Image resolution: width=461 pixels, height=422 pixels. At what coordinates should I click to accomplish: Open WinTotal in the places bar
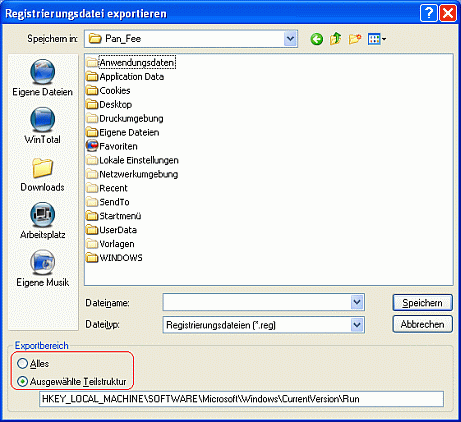(42, 125)
